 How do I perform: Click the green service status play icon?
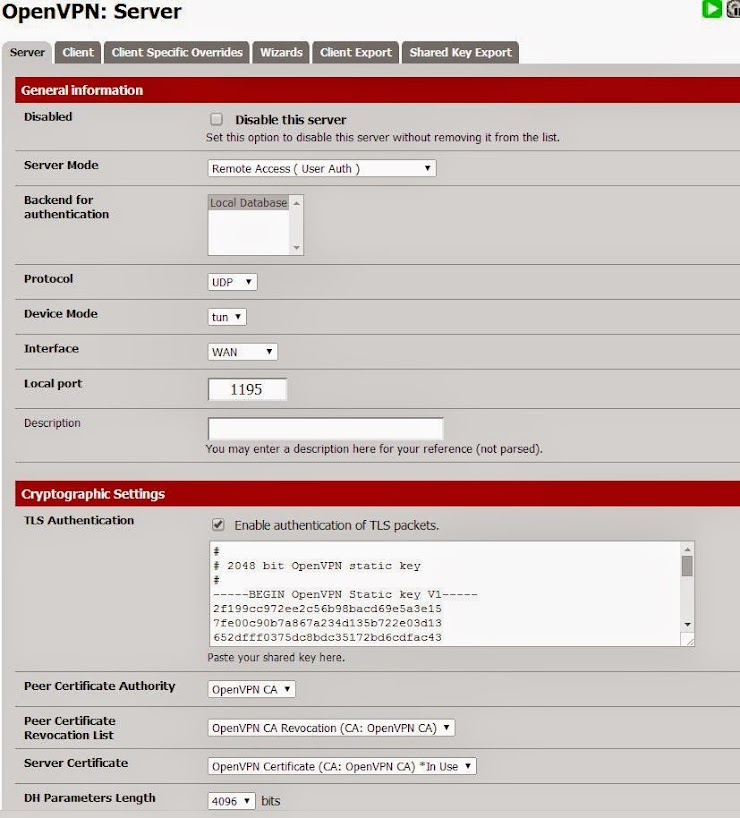coord(711,8)
